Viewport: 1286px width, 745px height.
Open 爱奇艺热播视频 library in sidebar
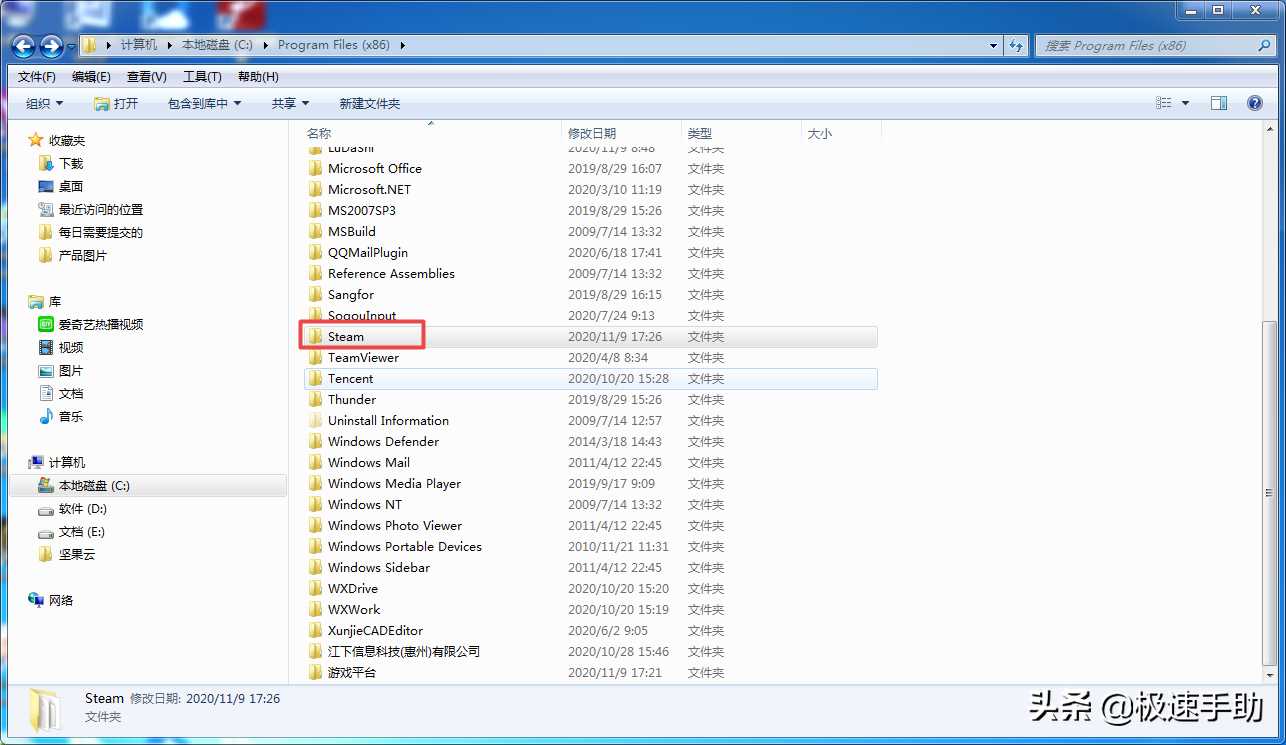pyautogui.click(x=100, y=324)
